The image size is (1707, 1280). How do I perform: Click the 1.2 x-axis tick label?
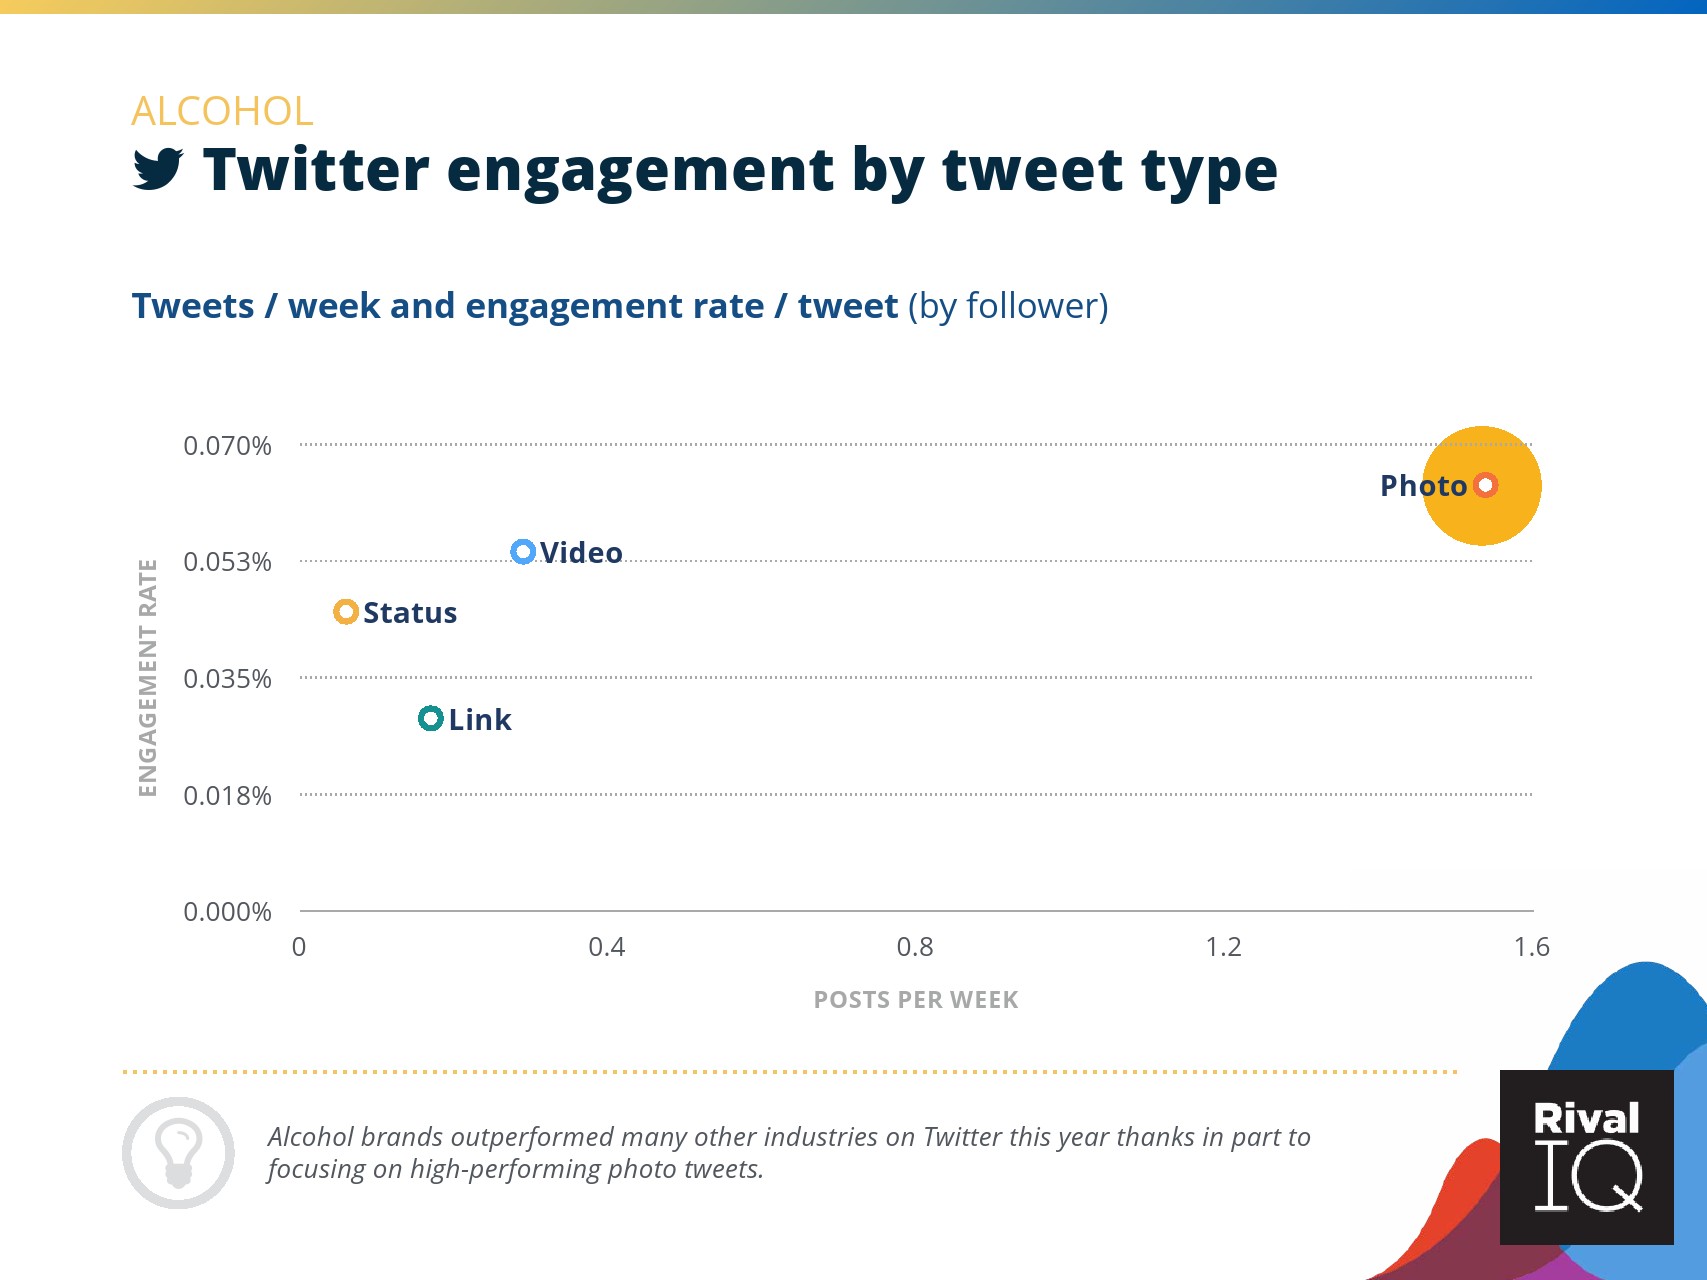click(1223, 947)
